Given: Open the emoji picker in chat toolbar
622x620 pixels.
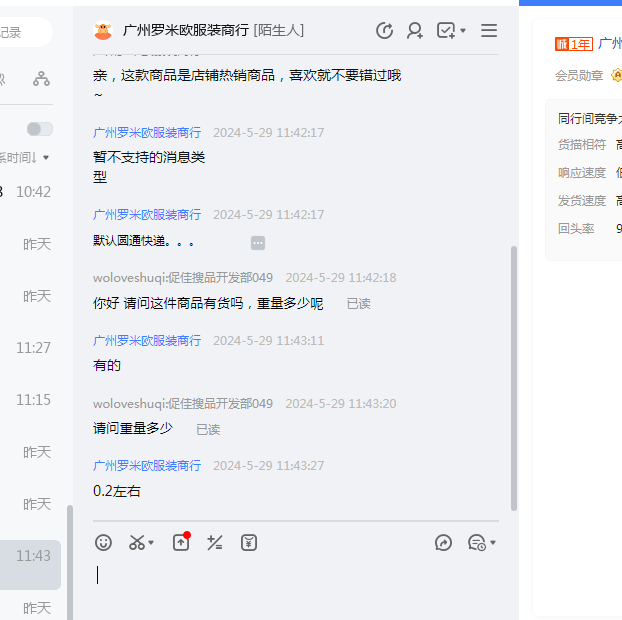Looking at the screenshot, I should click(103, 543).
